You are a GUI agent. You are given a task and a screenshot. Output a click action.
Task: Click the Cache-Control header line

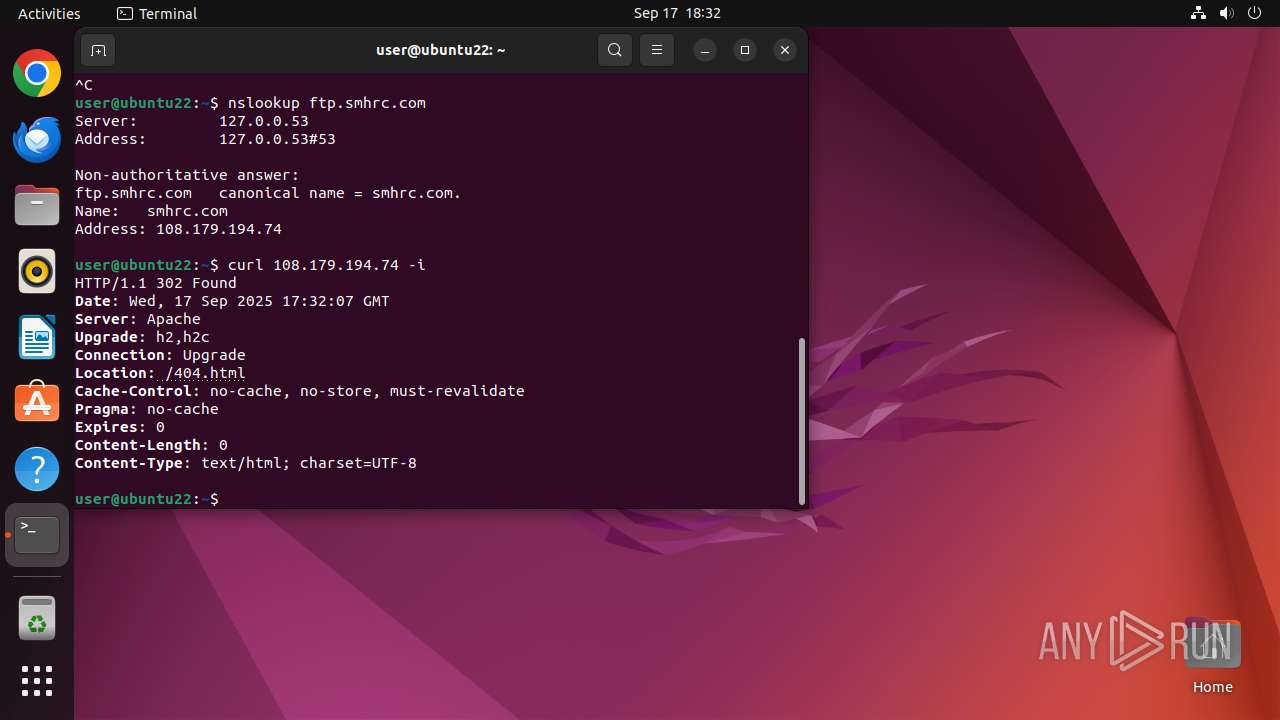(x=300, y=391)
